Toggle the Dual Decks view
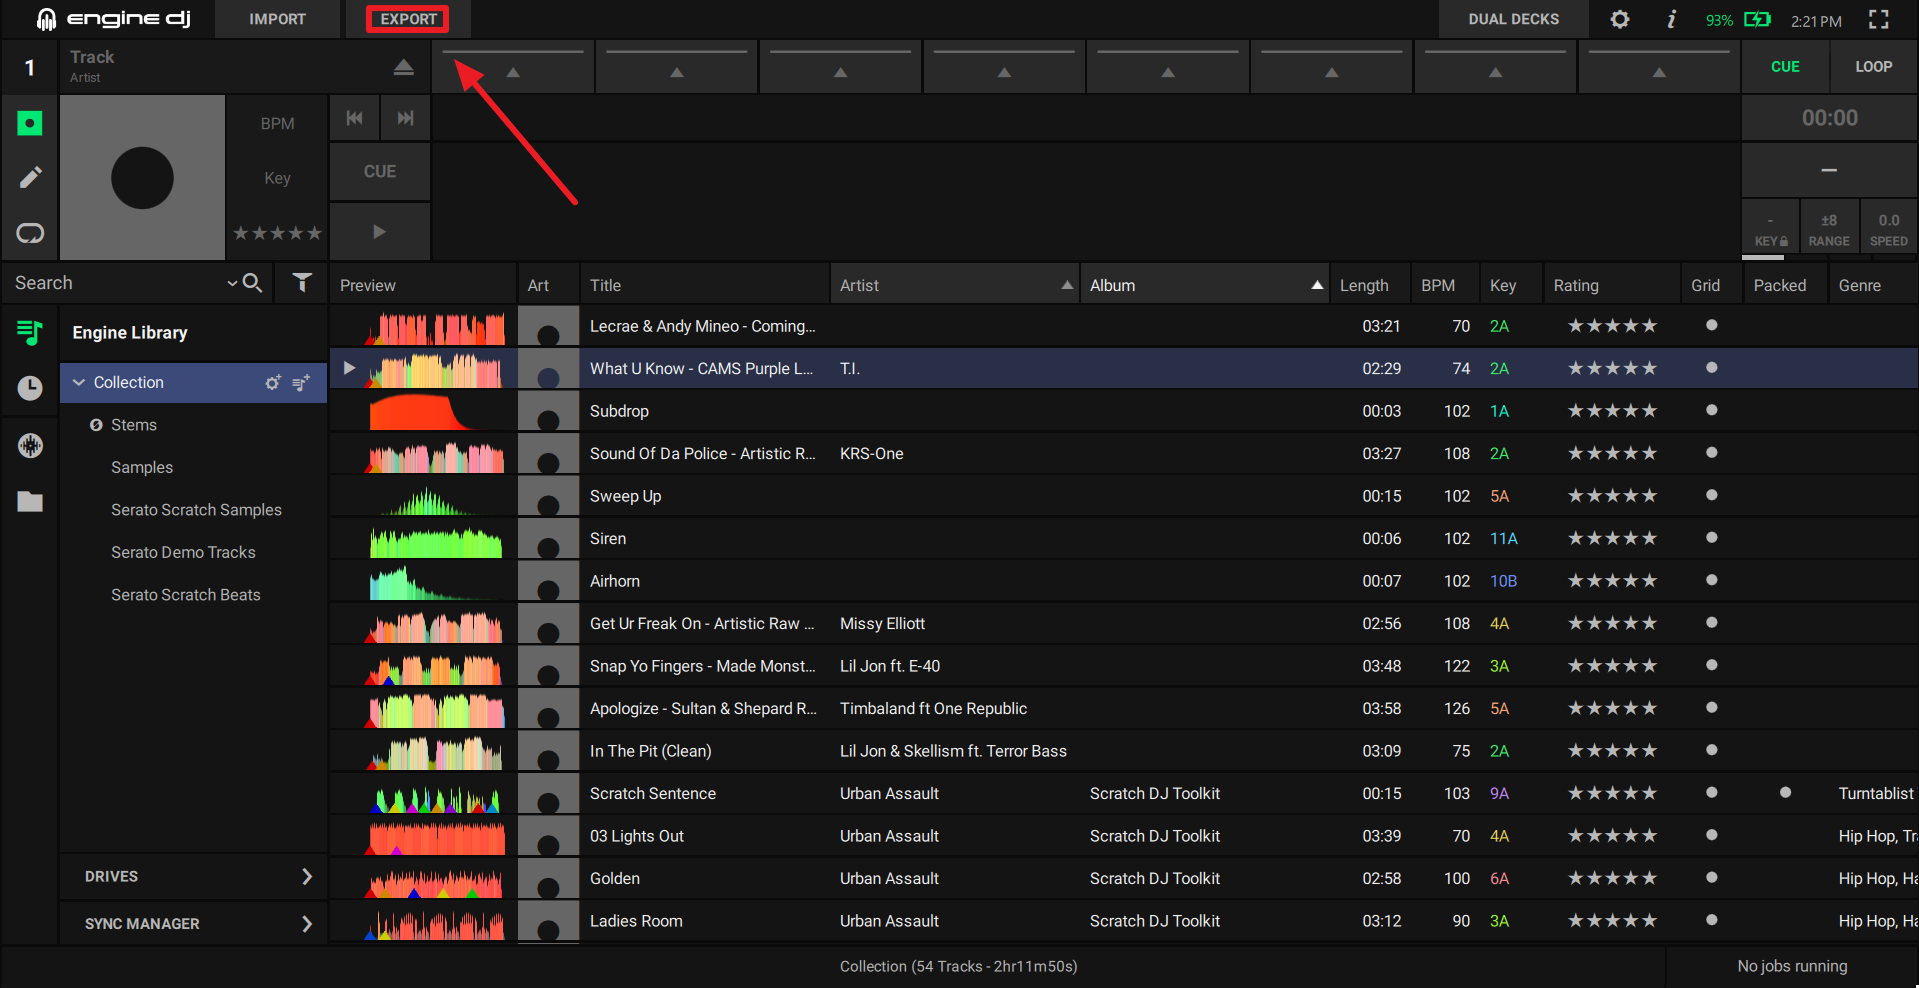Image resolution: width=1919 pixels, height=988 pixels. click(x=1513, y=19)
